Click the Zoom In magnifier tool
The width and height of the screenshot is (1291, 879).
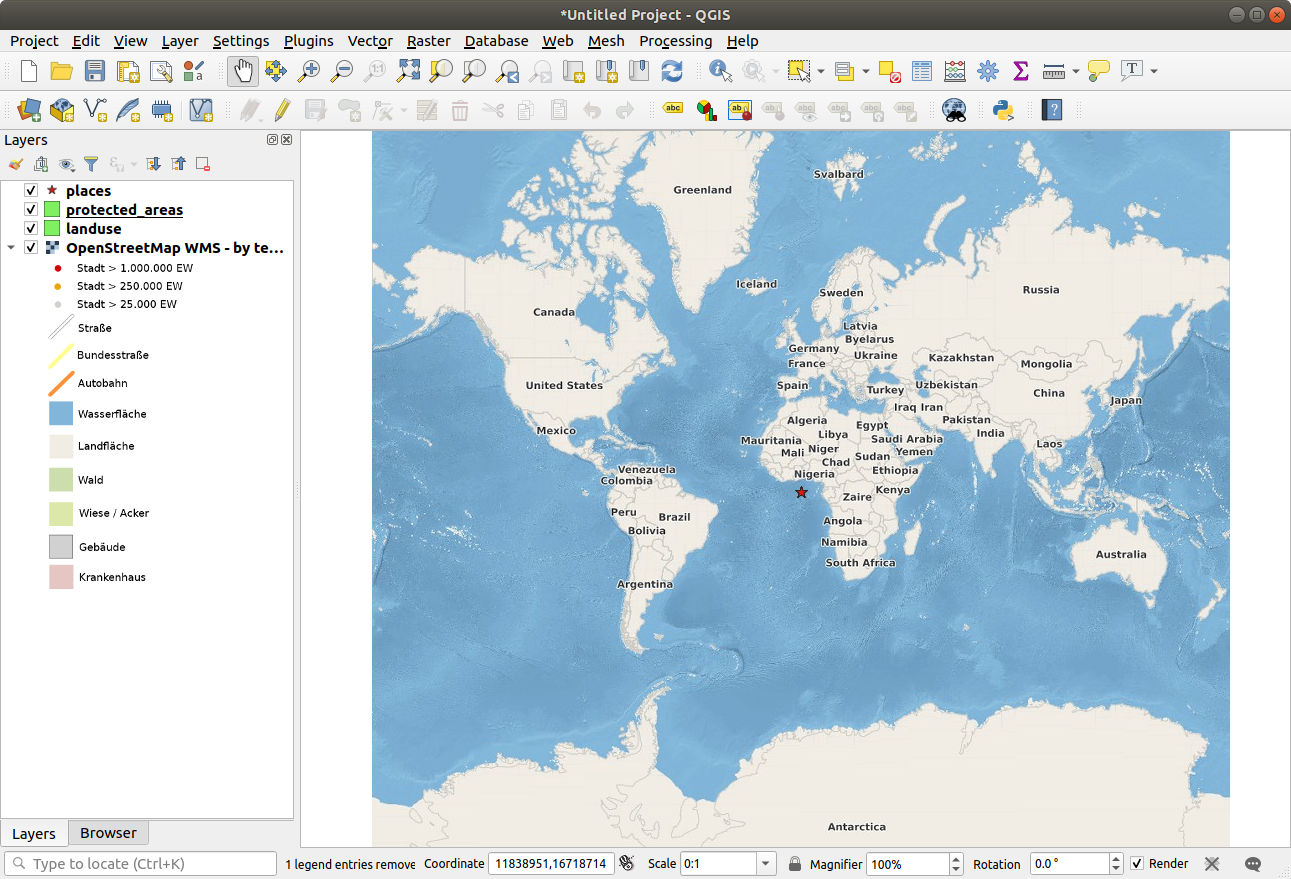(309, 71)
